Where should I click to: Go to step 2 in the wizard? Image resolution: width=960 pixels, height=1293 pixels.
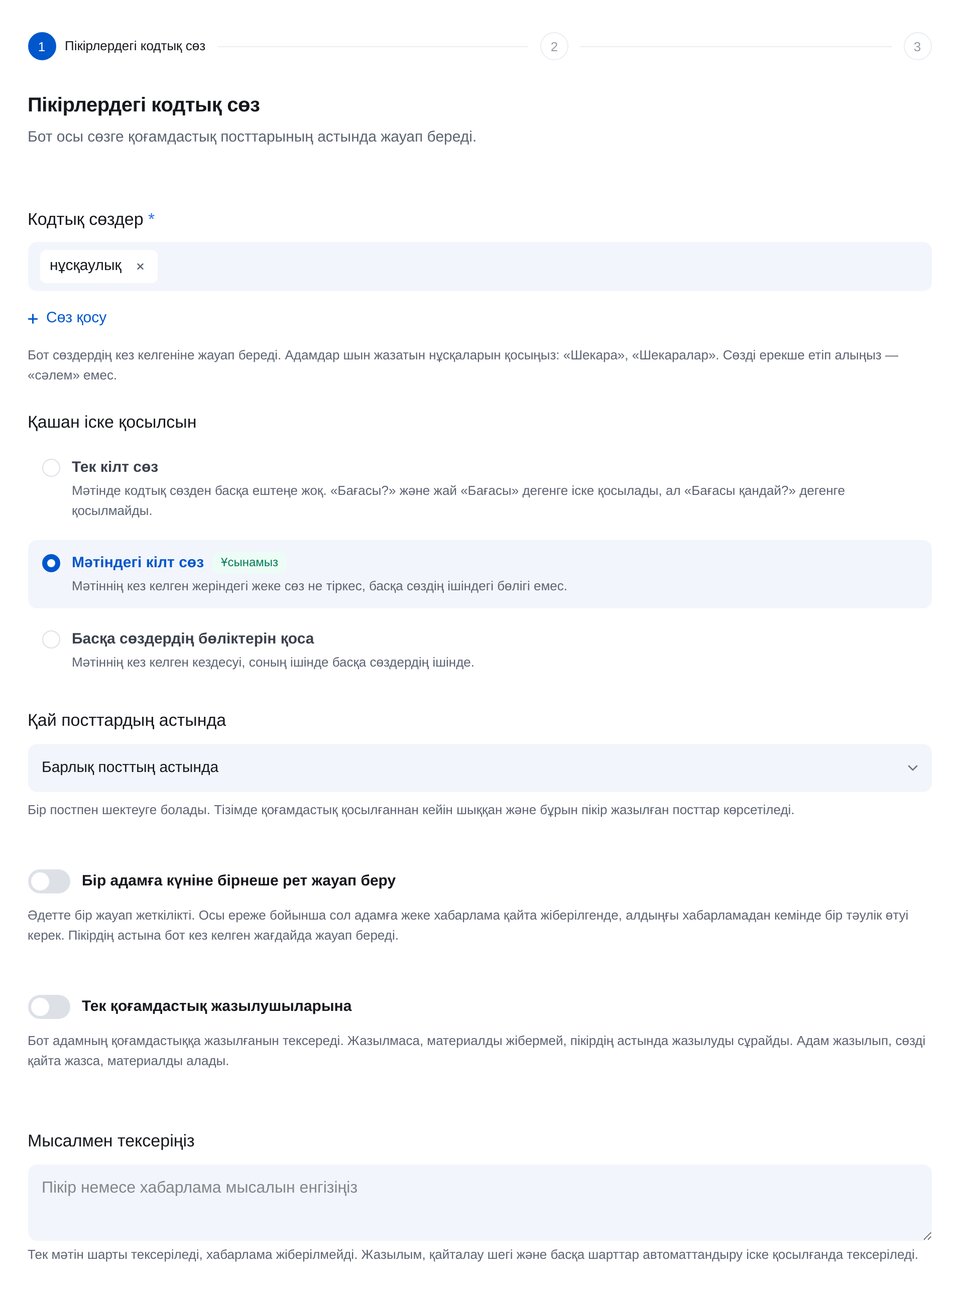554,47
